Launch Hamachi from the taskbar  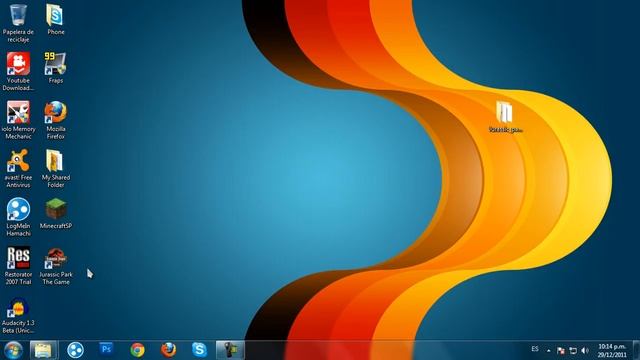(x=75, y=350)
